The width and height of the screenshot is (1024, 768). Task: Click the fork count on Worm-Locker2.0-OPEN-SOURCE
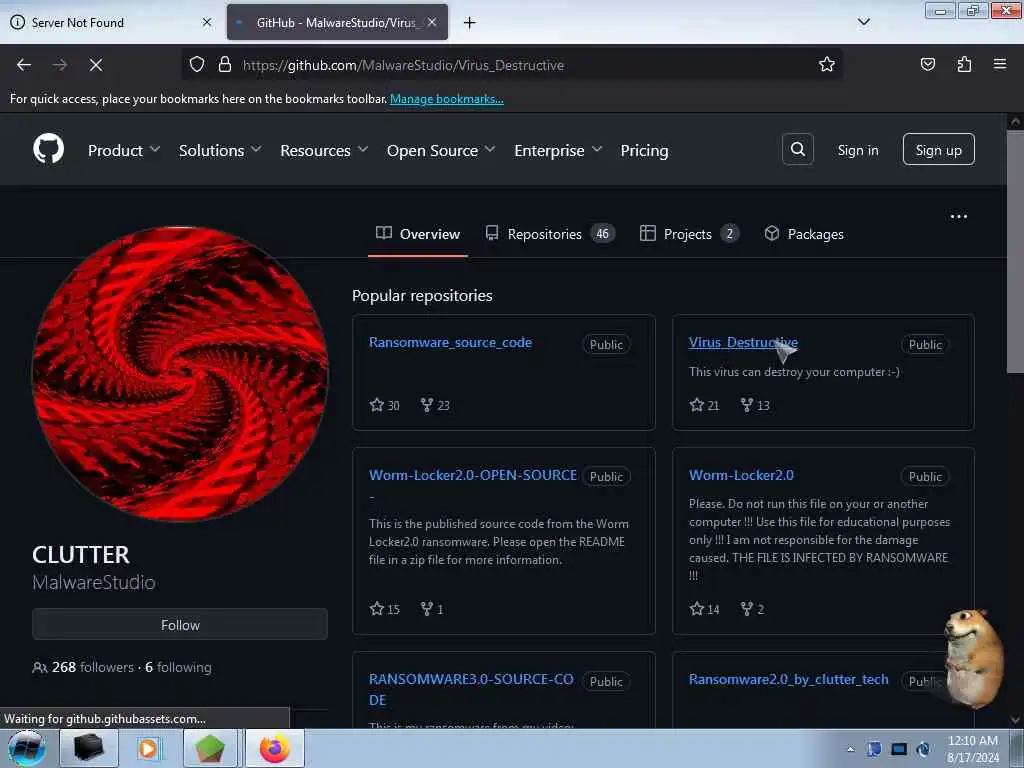pos(432,609)
